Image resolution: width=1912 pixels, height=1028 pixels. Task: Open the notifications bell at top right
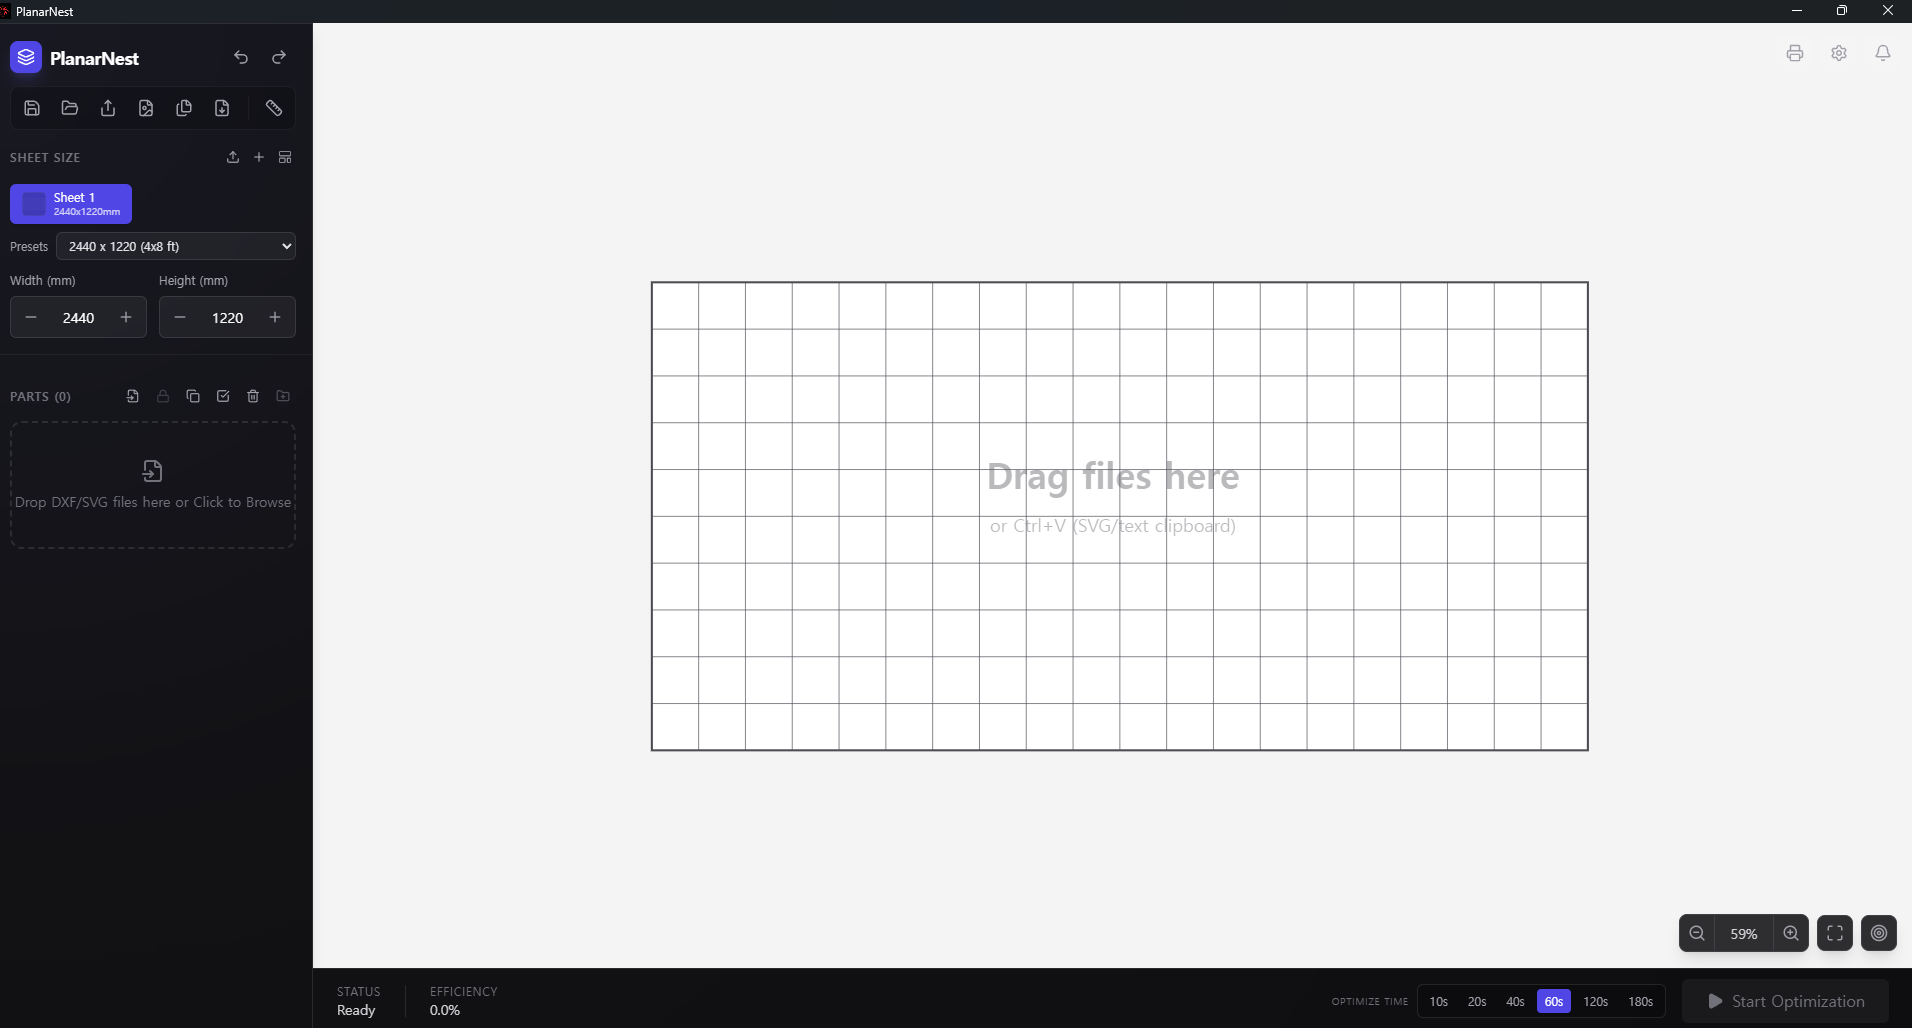(1884, 53)
